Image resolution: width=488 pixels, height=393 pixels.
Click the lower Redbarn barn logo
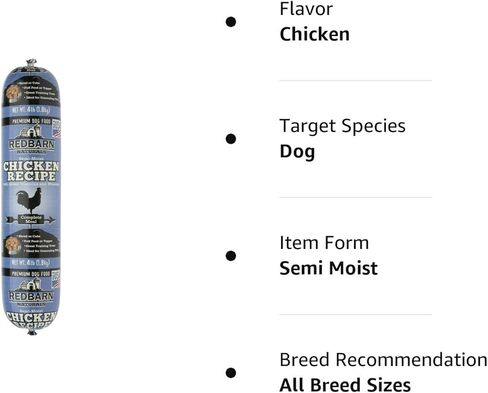(x=31, y=292)
